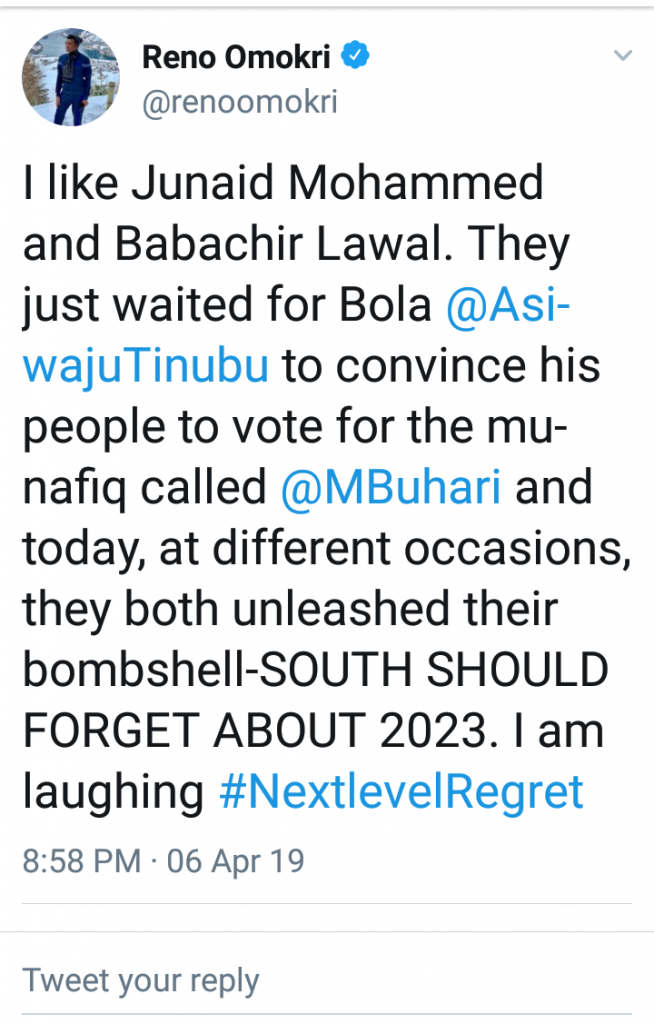Click the phrase 'to convince his'
654x1024 pixels.
440,367
